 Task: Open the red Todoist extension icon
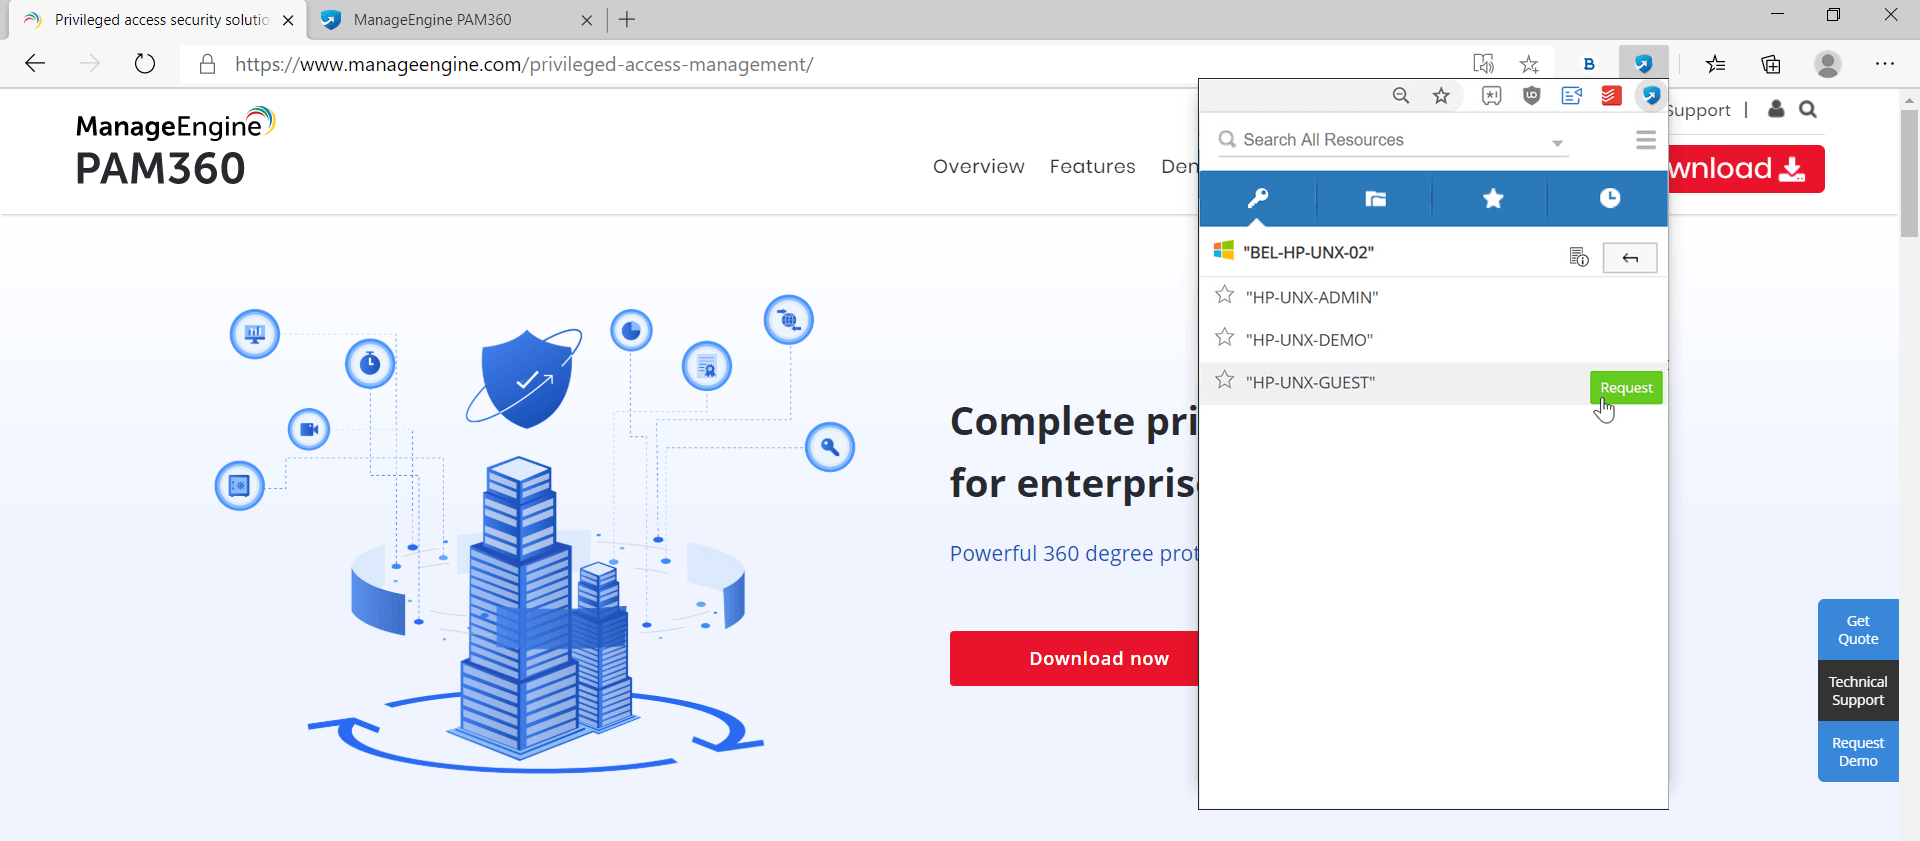(x=1611, y=96)
